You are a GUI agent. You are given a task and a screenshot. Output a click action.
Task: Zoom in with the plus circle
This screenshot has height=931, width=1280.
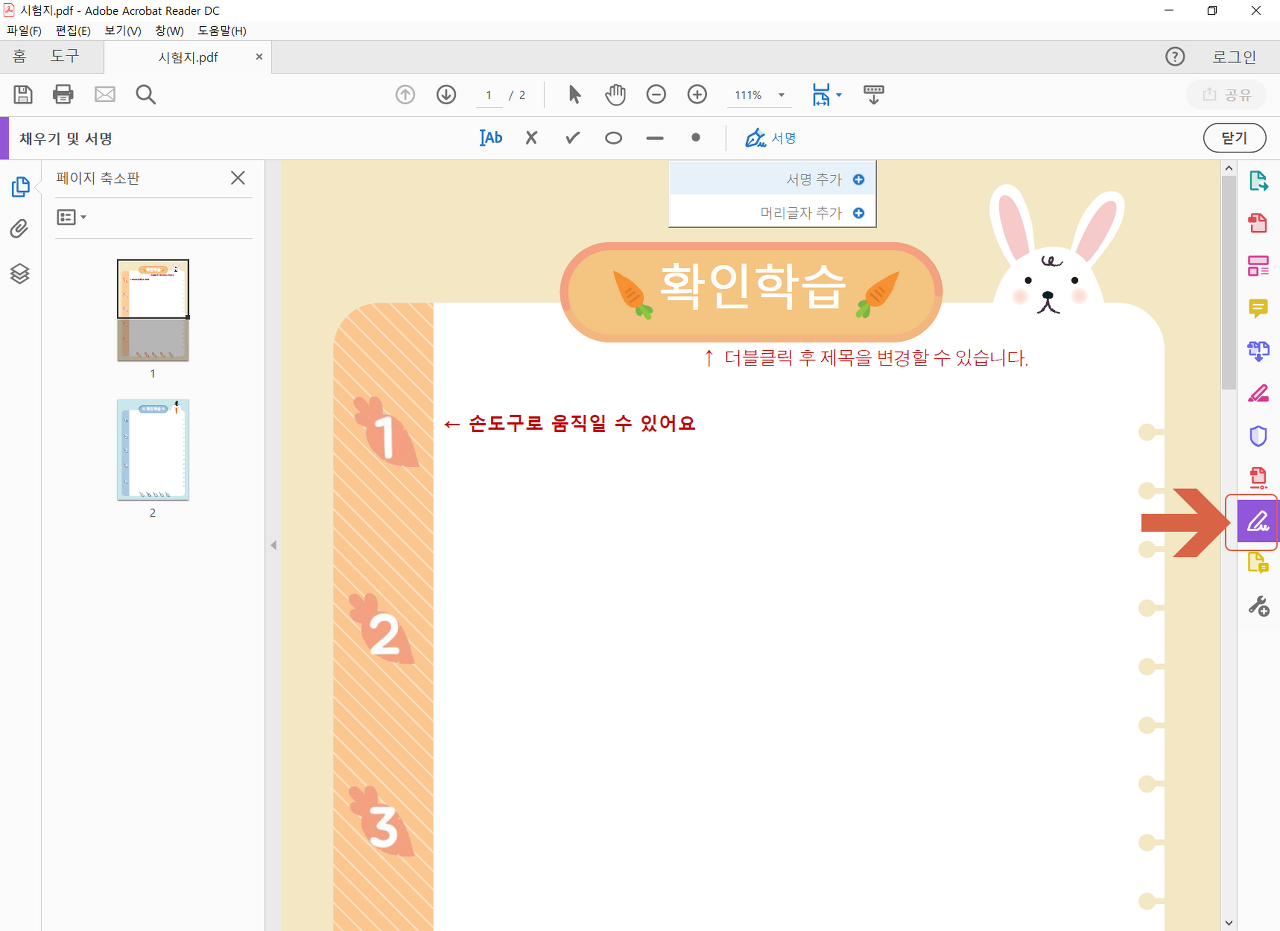(x=697, y=95)
